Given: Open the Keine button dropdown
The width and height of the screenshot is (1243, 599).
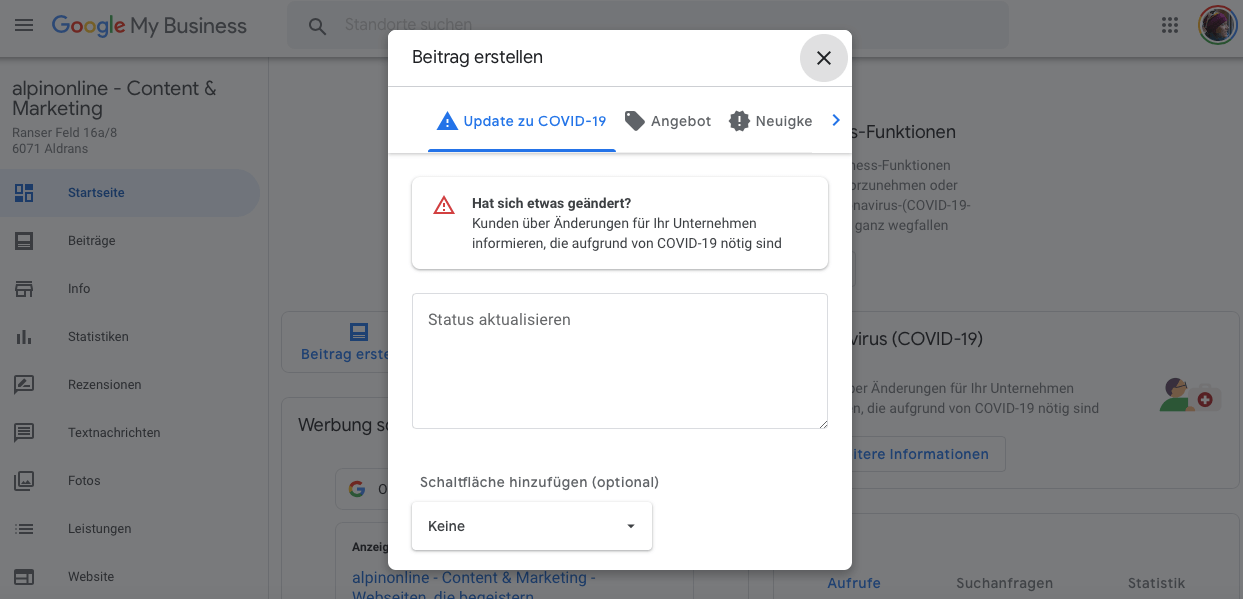Looking at the screenshot, I should [x=532, y=526].
